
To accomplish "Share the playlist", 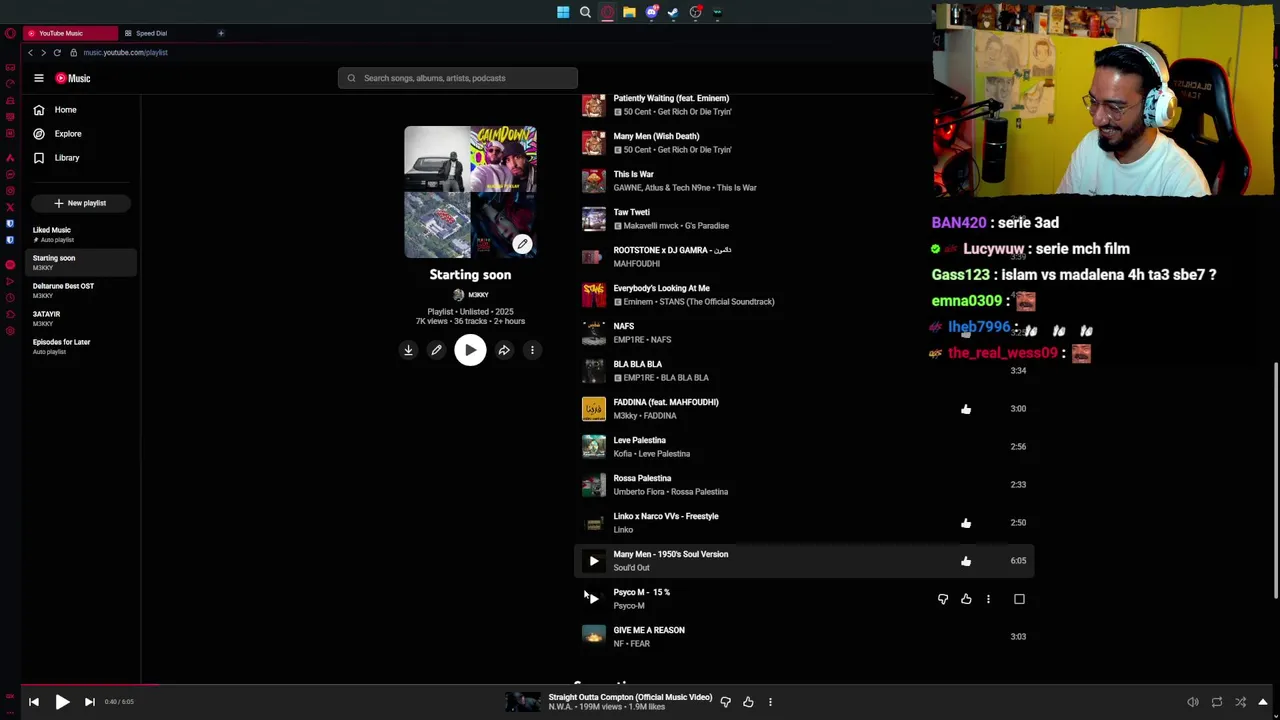I will pyautogui.click(x=504, y=350).
